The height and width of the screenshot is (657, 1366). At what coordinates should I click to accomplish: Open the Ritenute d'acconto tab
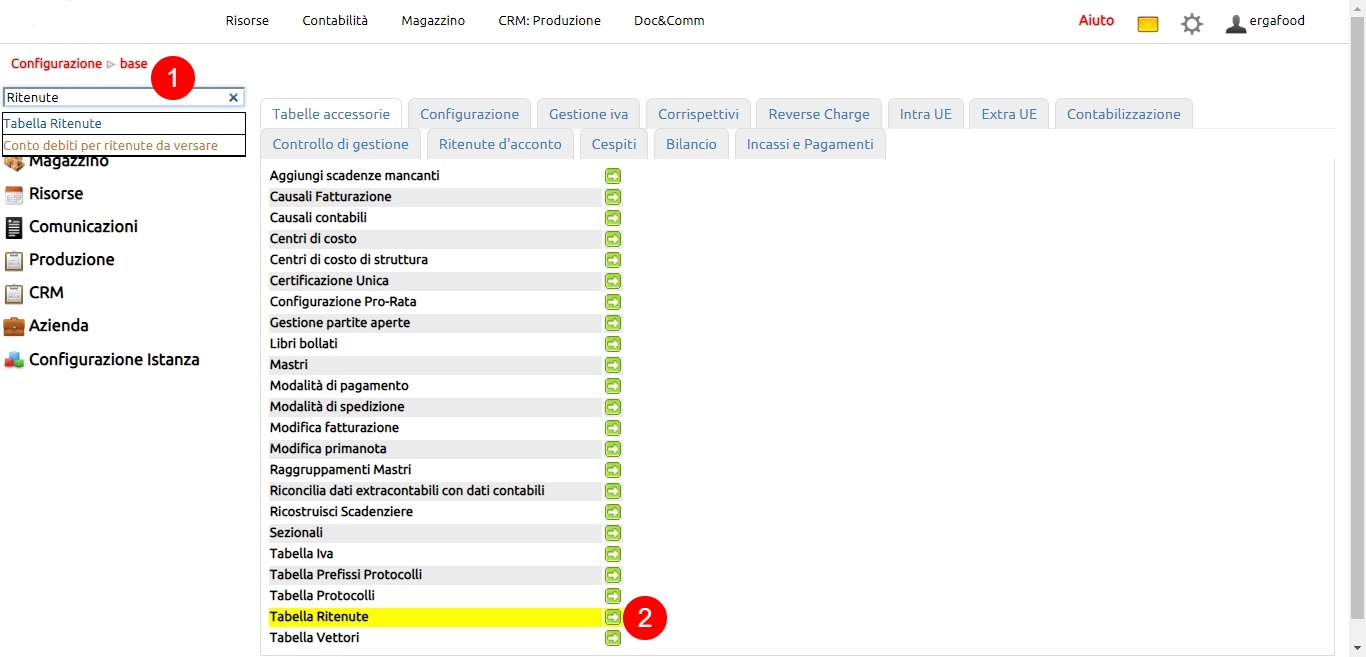click(500, 144)
